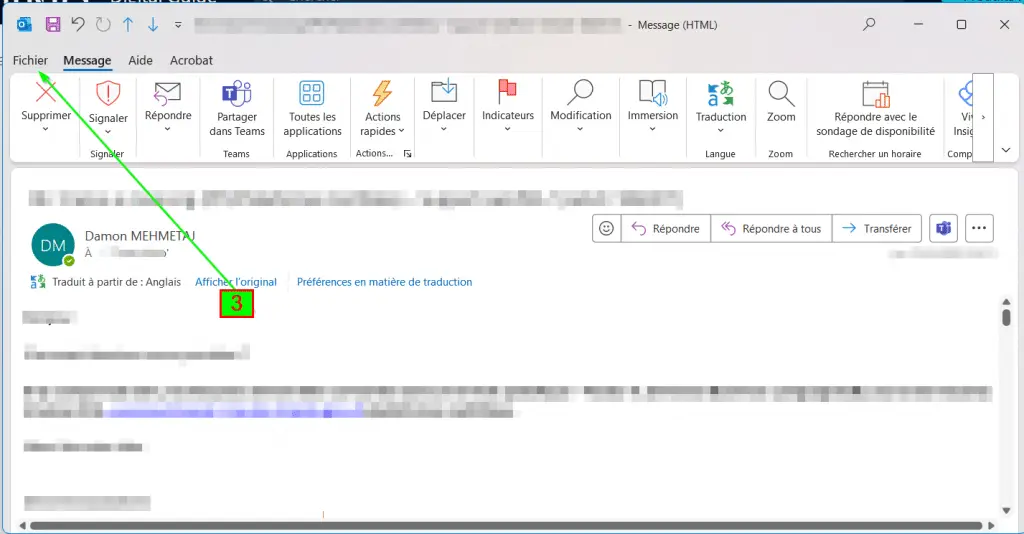Image resolution: width=1024 pixels, height=534 pixels.
Task: Save the message with the floppy disk icon
Action: (53, 25)
